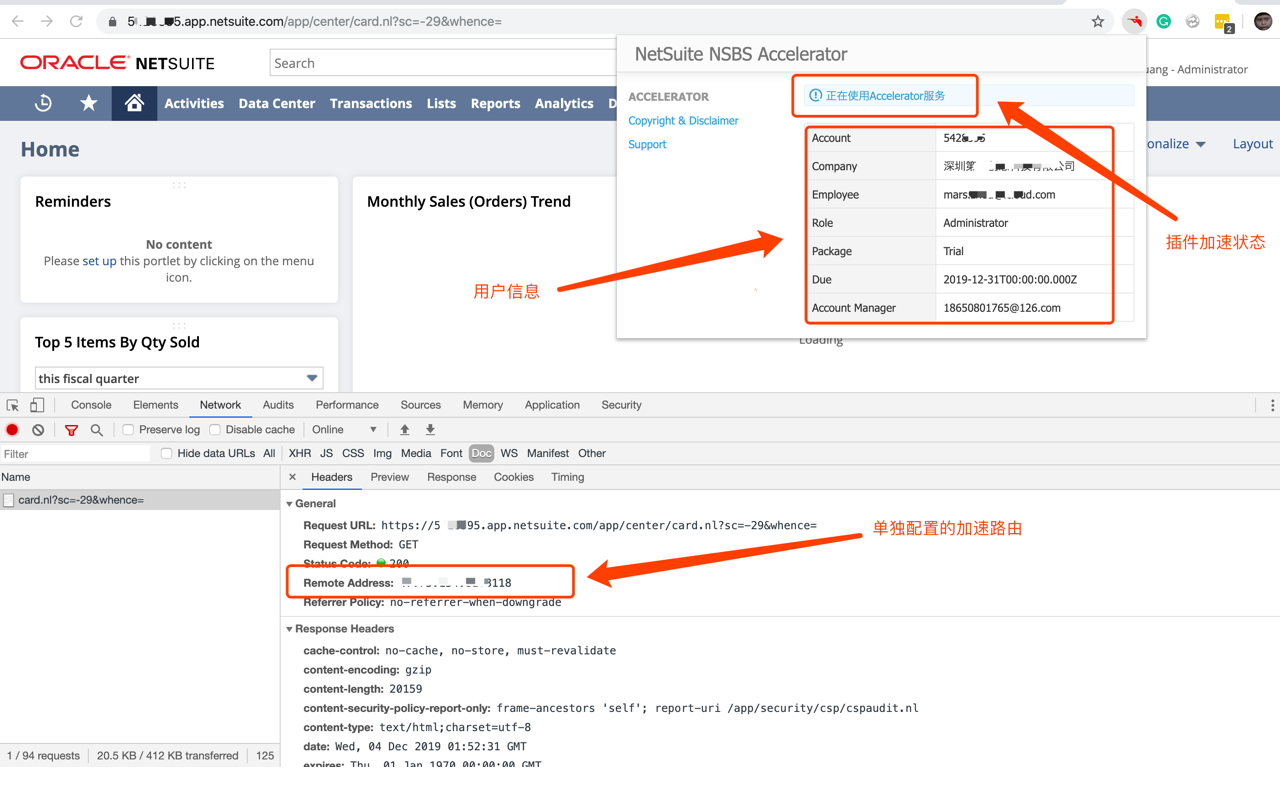
Task: Clear the network log
Action: point(38,430)
